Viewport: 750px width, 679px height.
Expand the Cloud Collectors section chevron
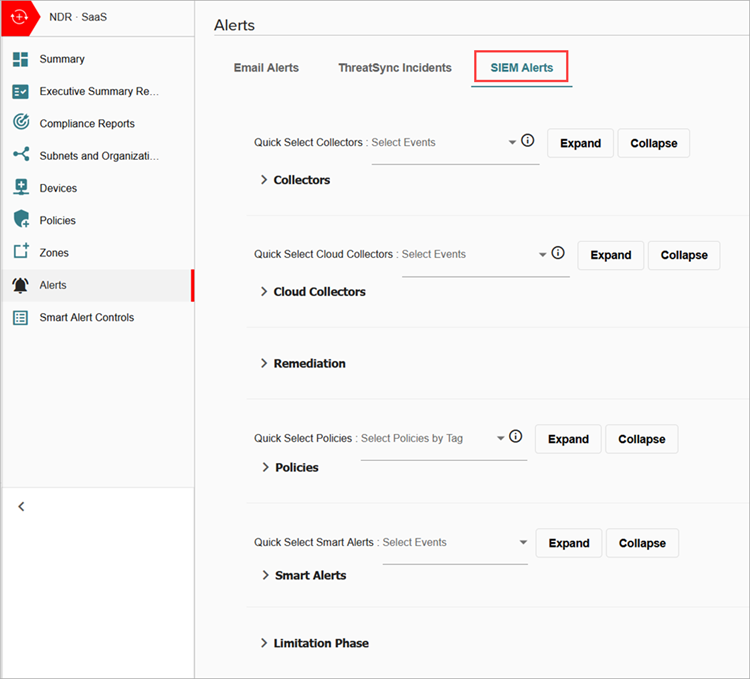264,292
